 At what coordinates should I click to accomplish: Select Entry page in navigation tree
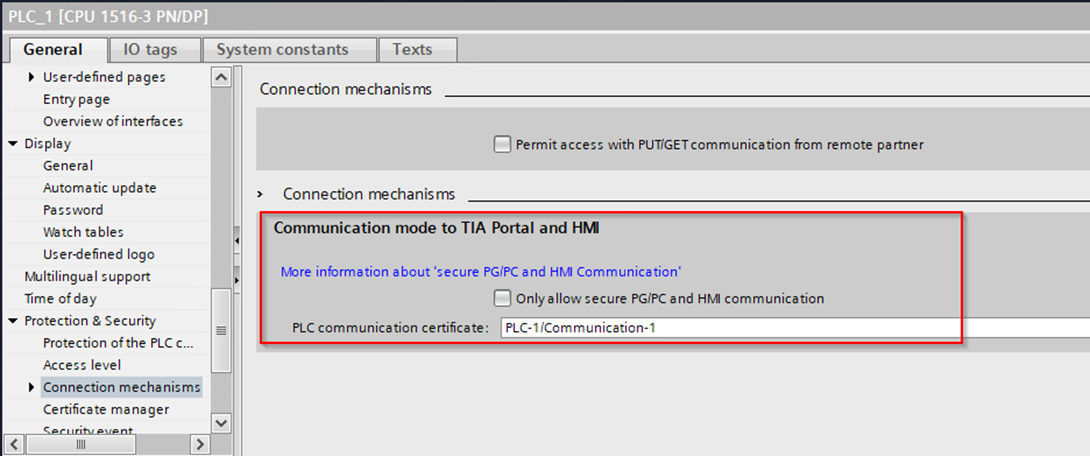click(x=76, y=99)
